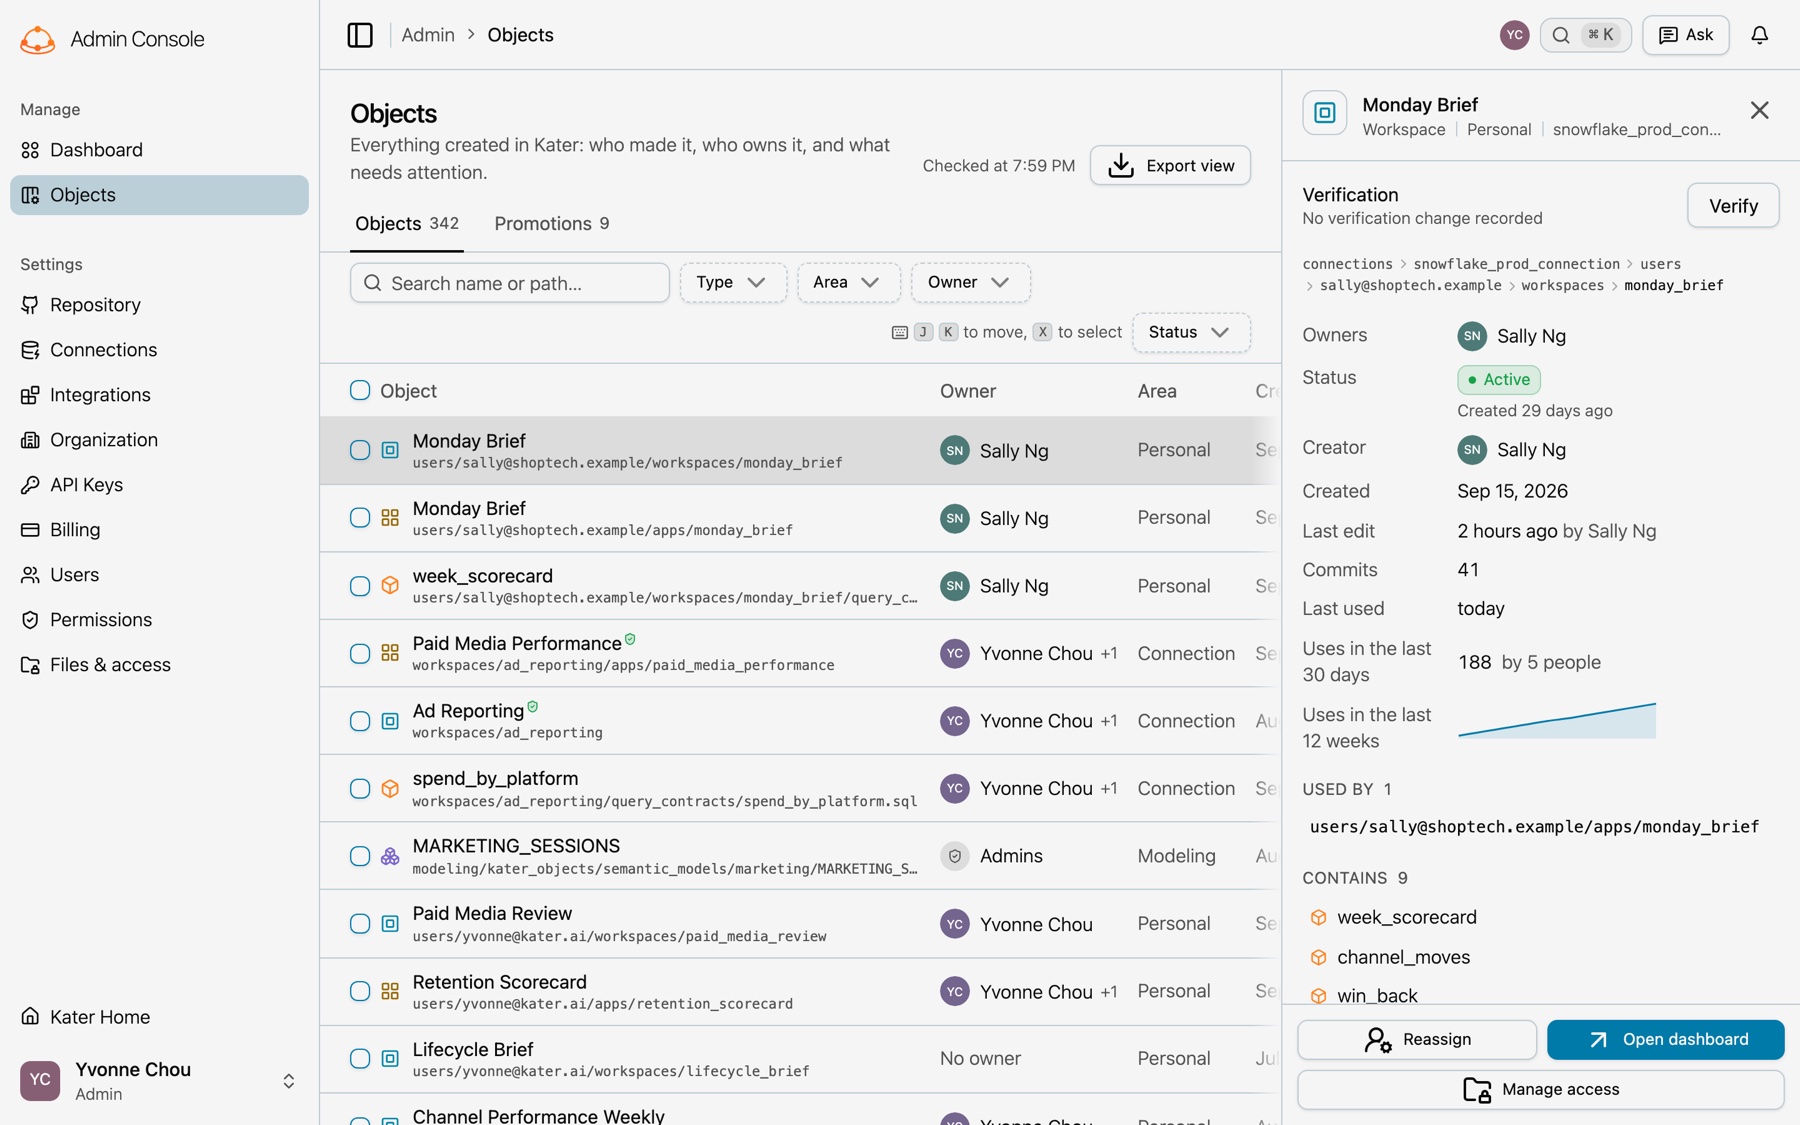
Task: Click the Paid Media Performance app icon
Action: [x=390, y=654]
